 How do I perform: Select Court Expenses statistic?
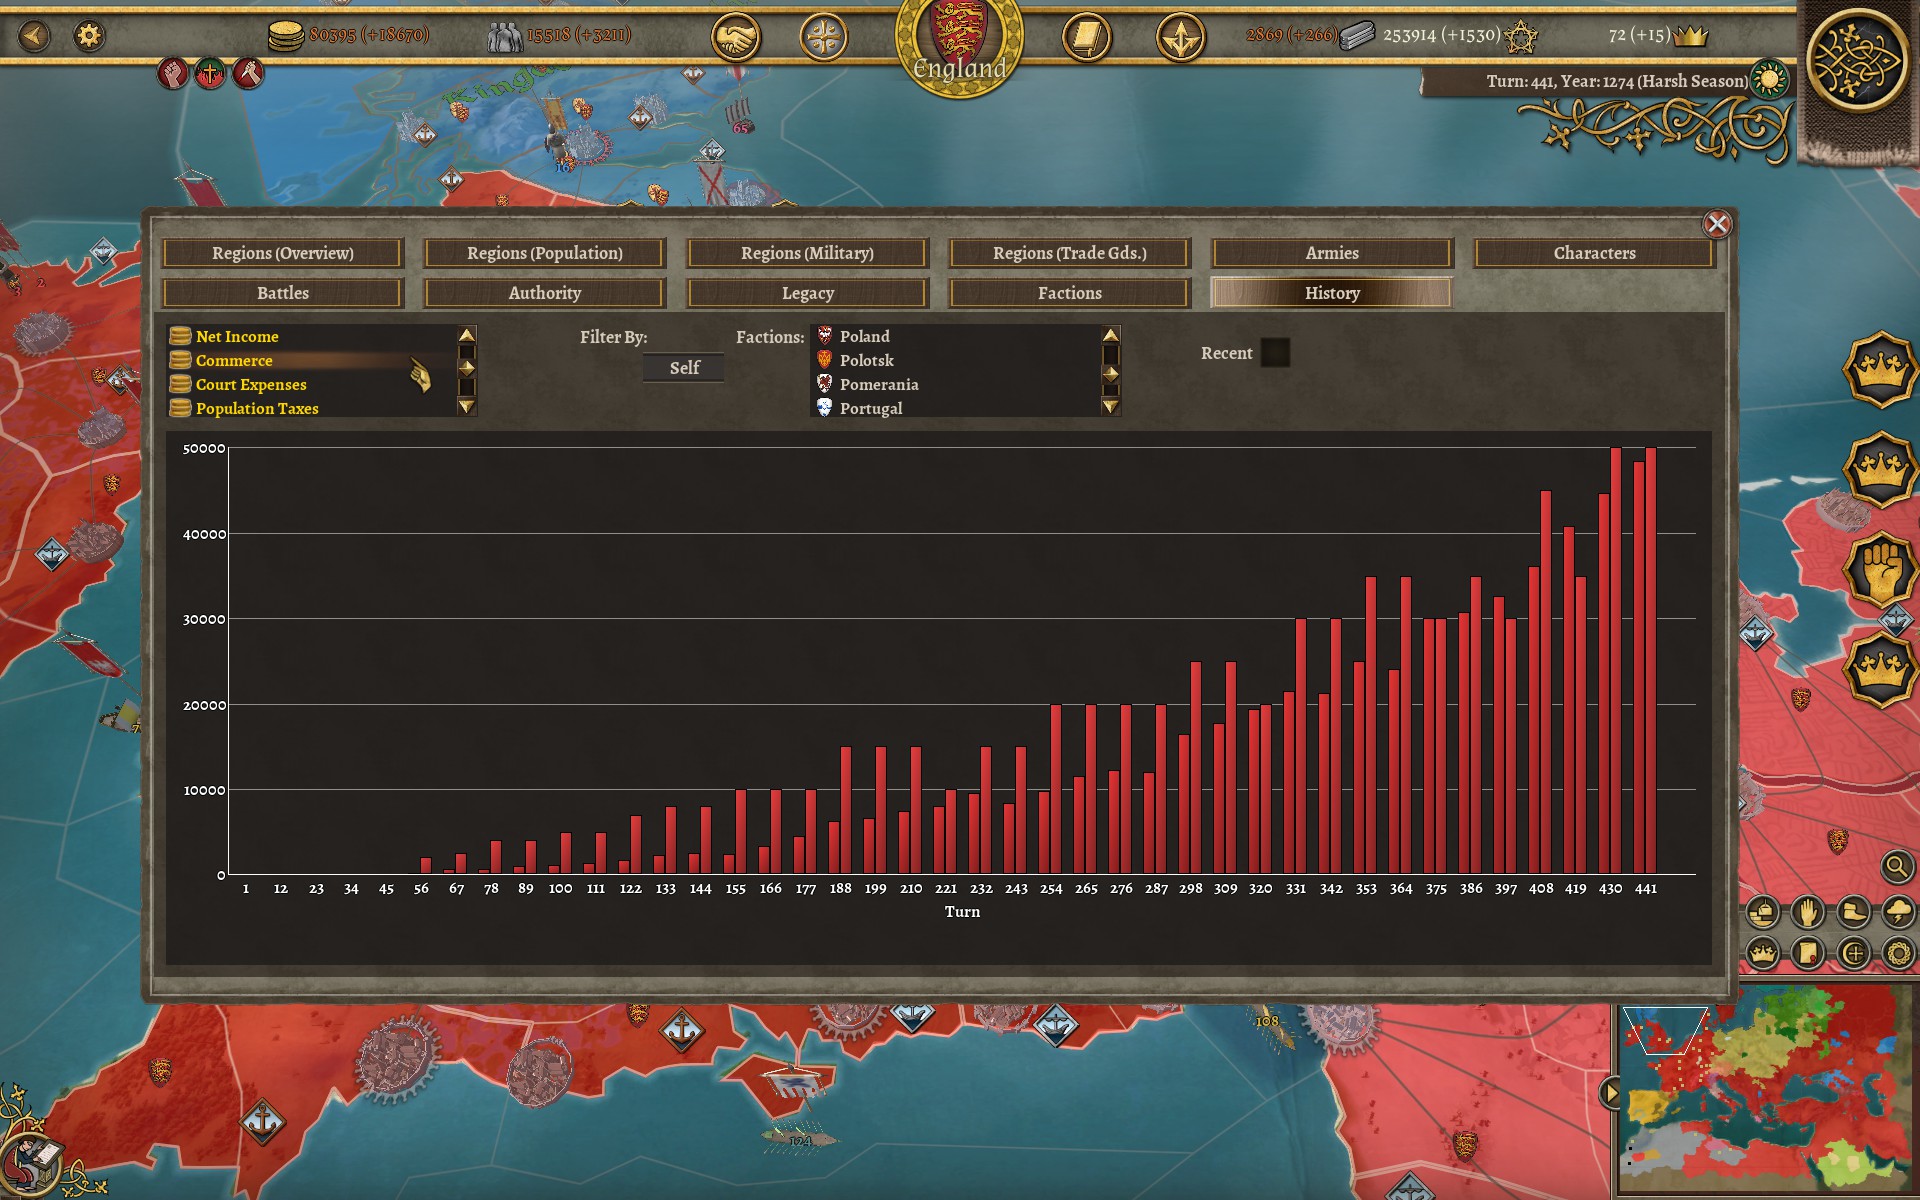click(312, 384)
